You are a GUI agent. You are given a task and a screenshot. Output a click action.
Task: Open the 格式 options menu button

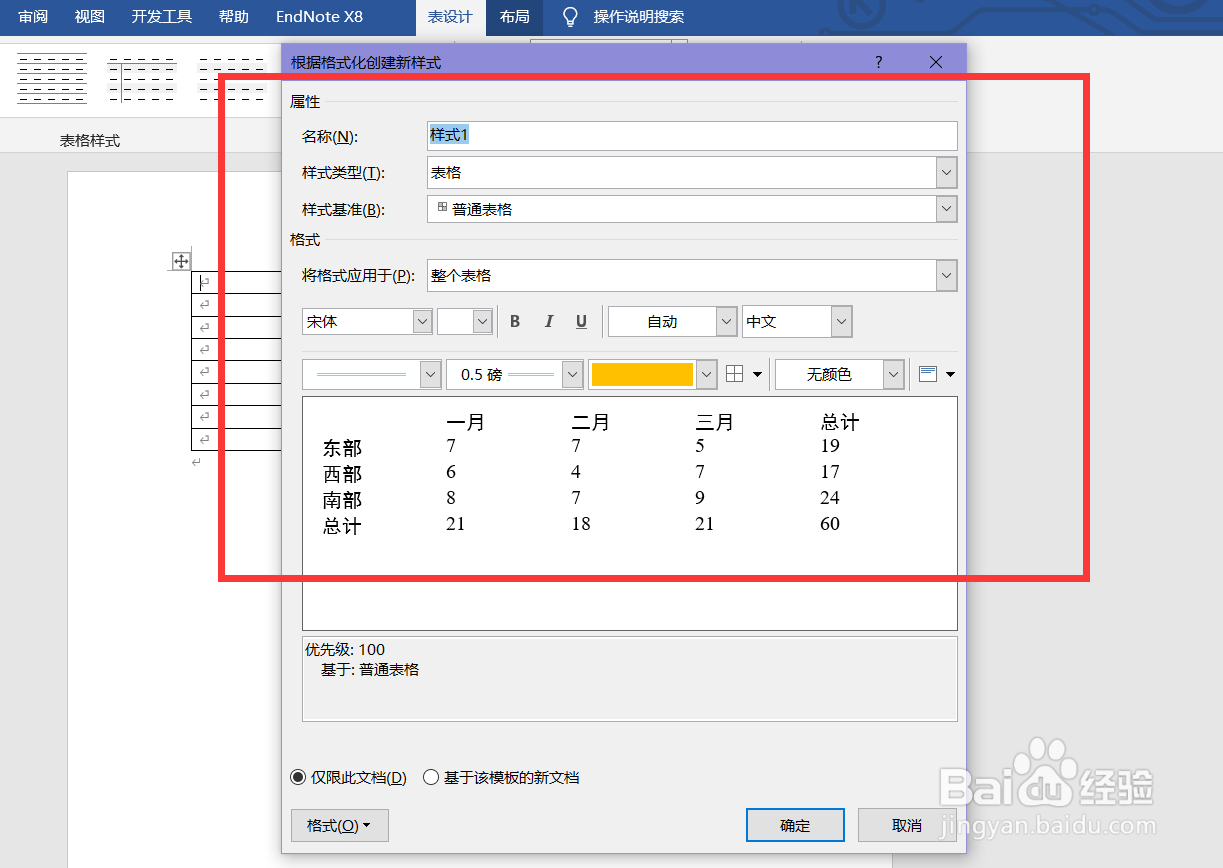339,824
